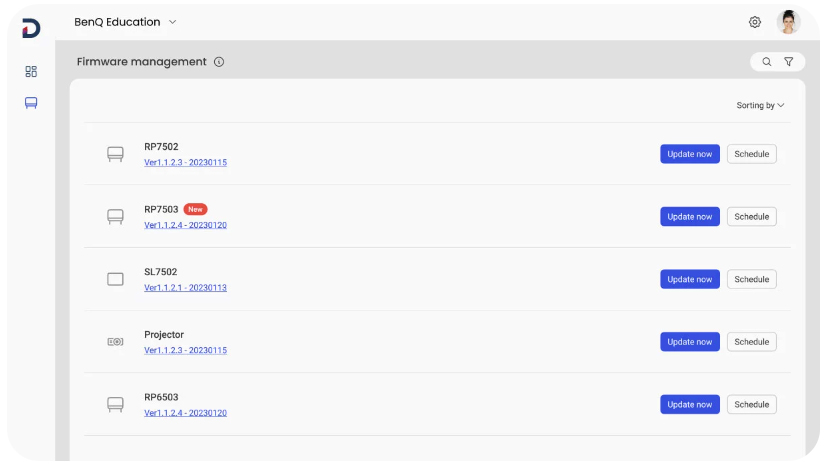Schedule the update for RP7503
Screen dimensions: 826x466
pos(751,217)
